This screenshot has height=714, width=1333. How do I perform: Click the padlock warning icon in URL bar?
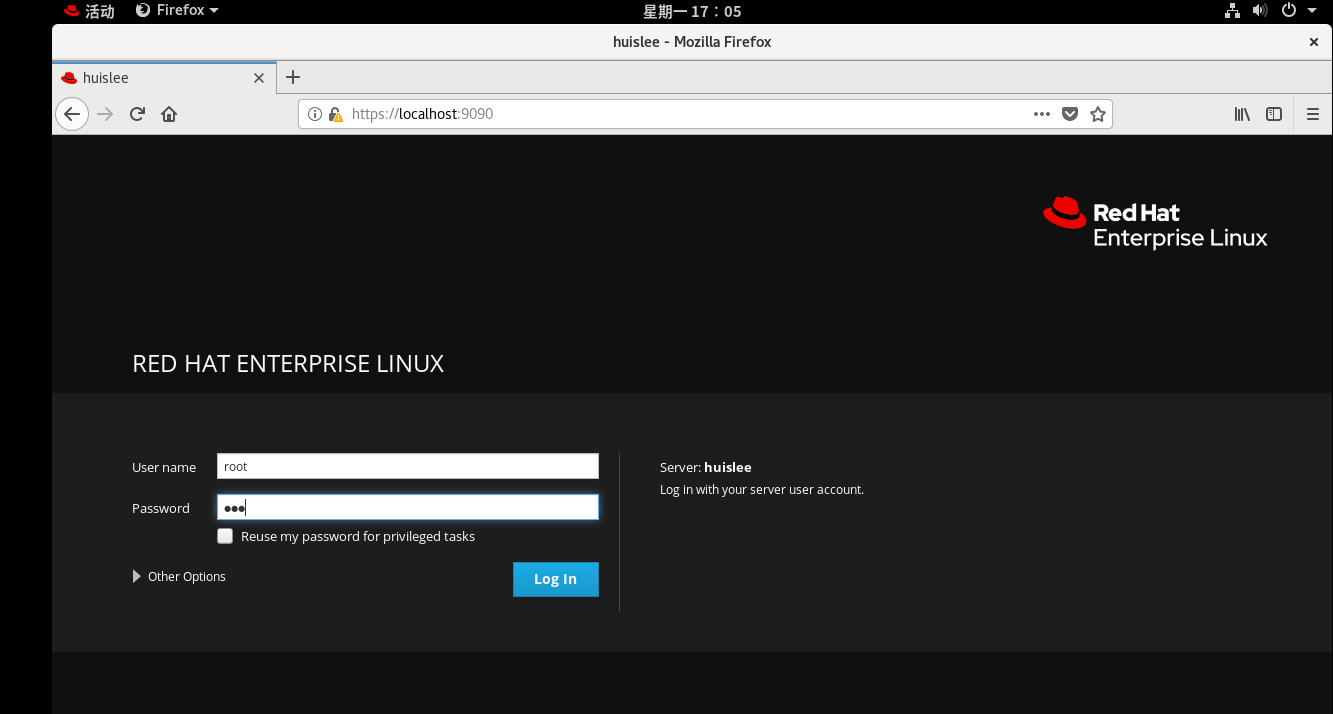point(336,114)
